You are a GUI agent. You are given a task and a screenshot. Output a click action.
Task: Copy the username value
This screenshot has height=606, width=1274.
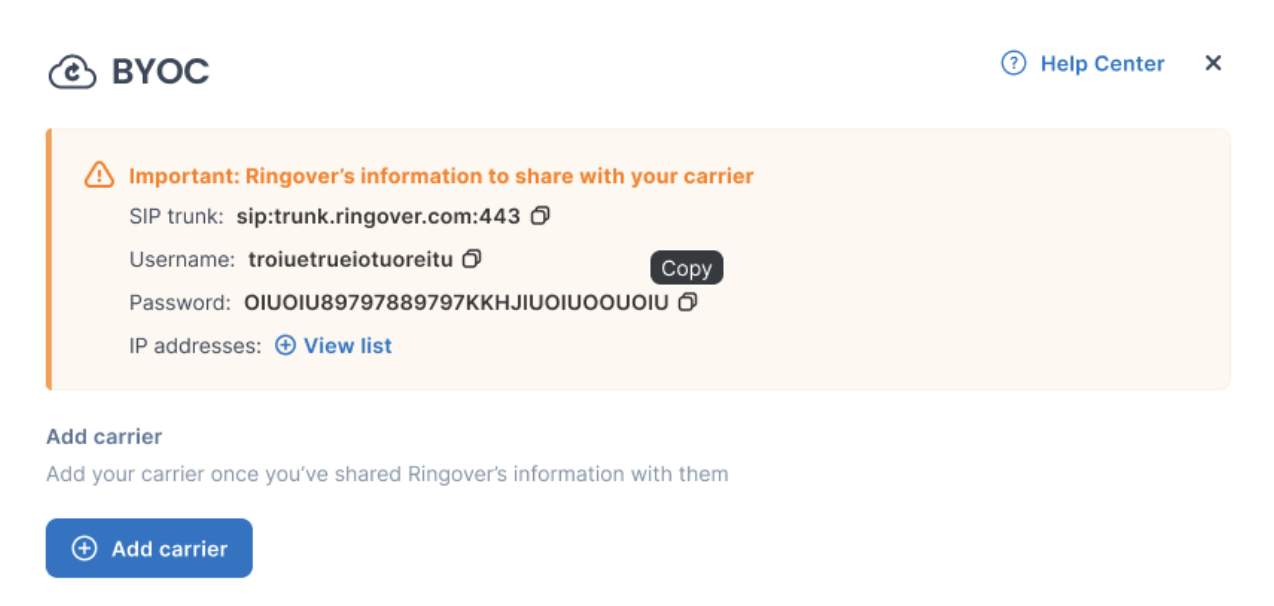click(472, 259)
